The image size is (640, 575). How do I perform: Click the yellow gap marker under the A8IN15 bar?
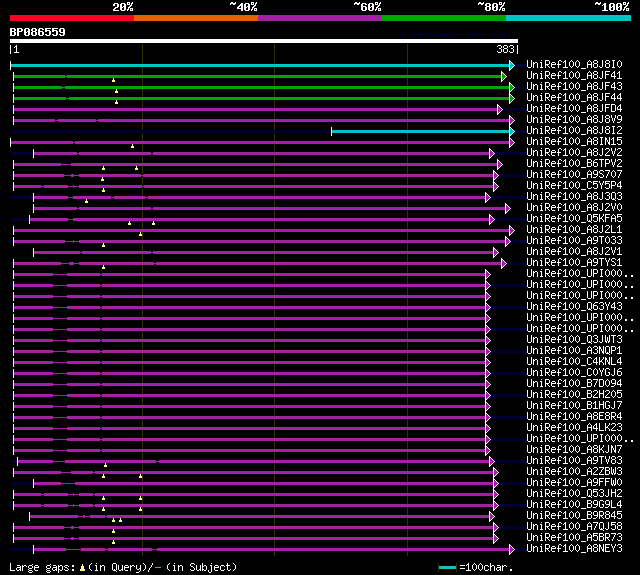click(132, 146)
